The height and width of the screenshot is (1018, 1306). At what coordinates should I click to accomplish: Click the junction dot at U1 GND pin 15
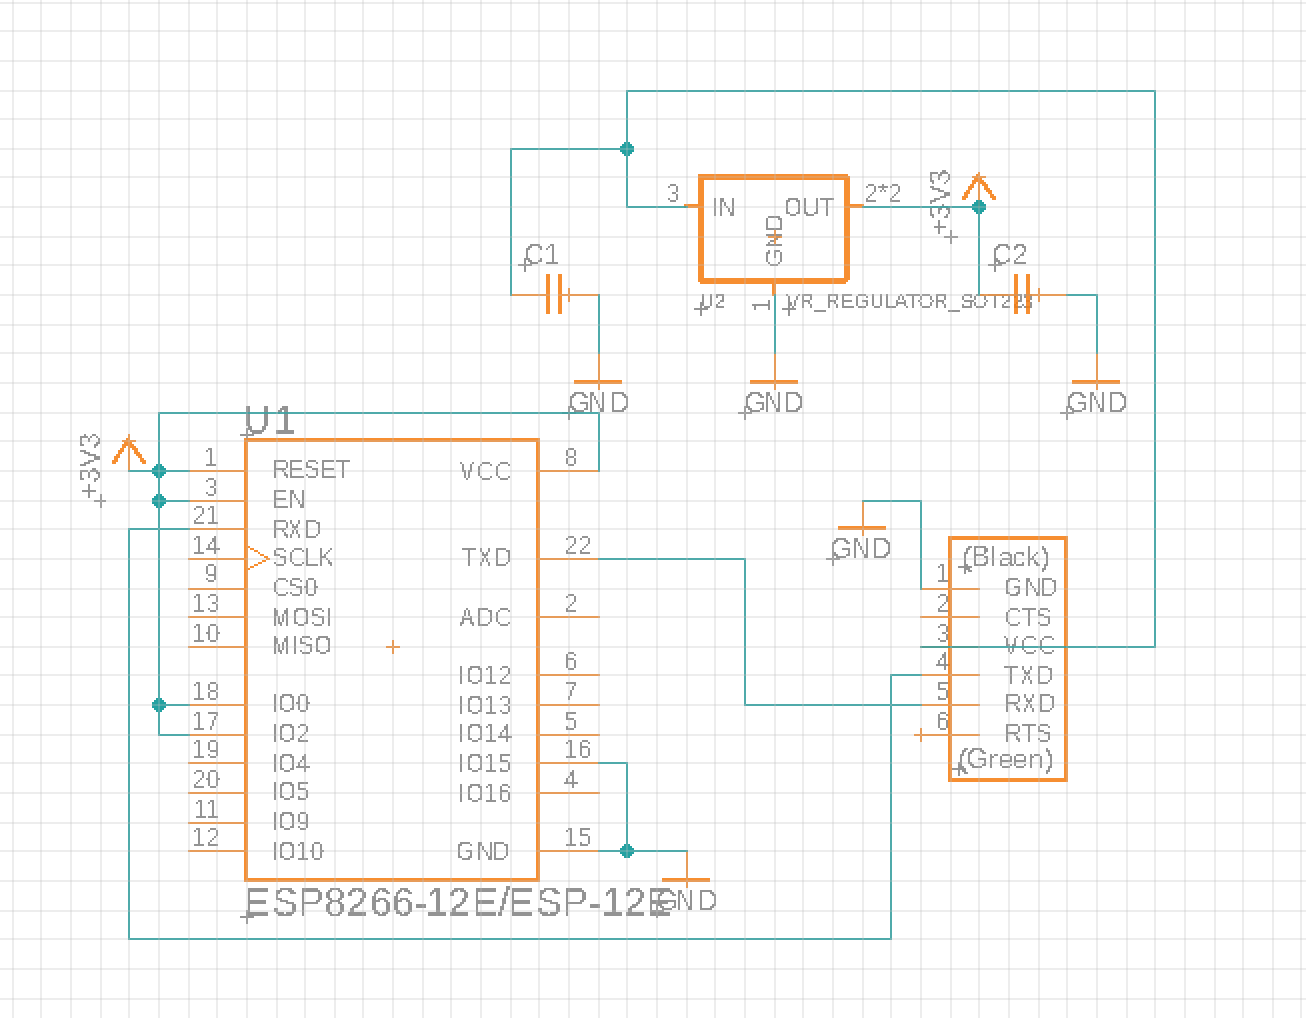click(627, 851)
